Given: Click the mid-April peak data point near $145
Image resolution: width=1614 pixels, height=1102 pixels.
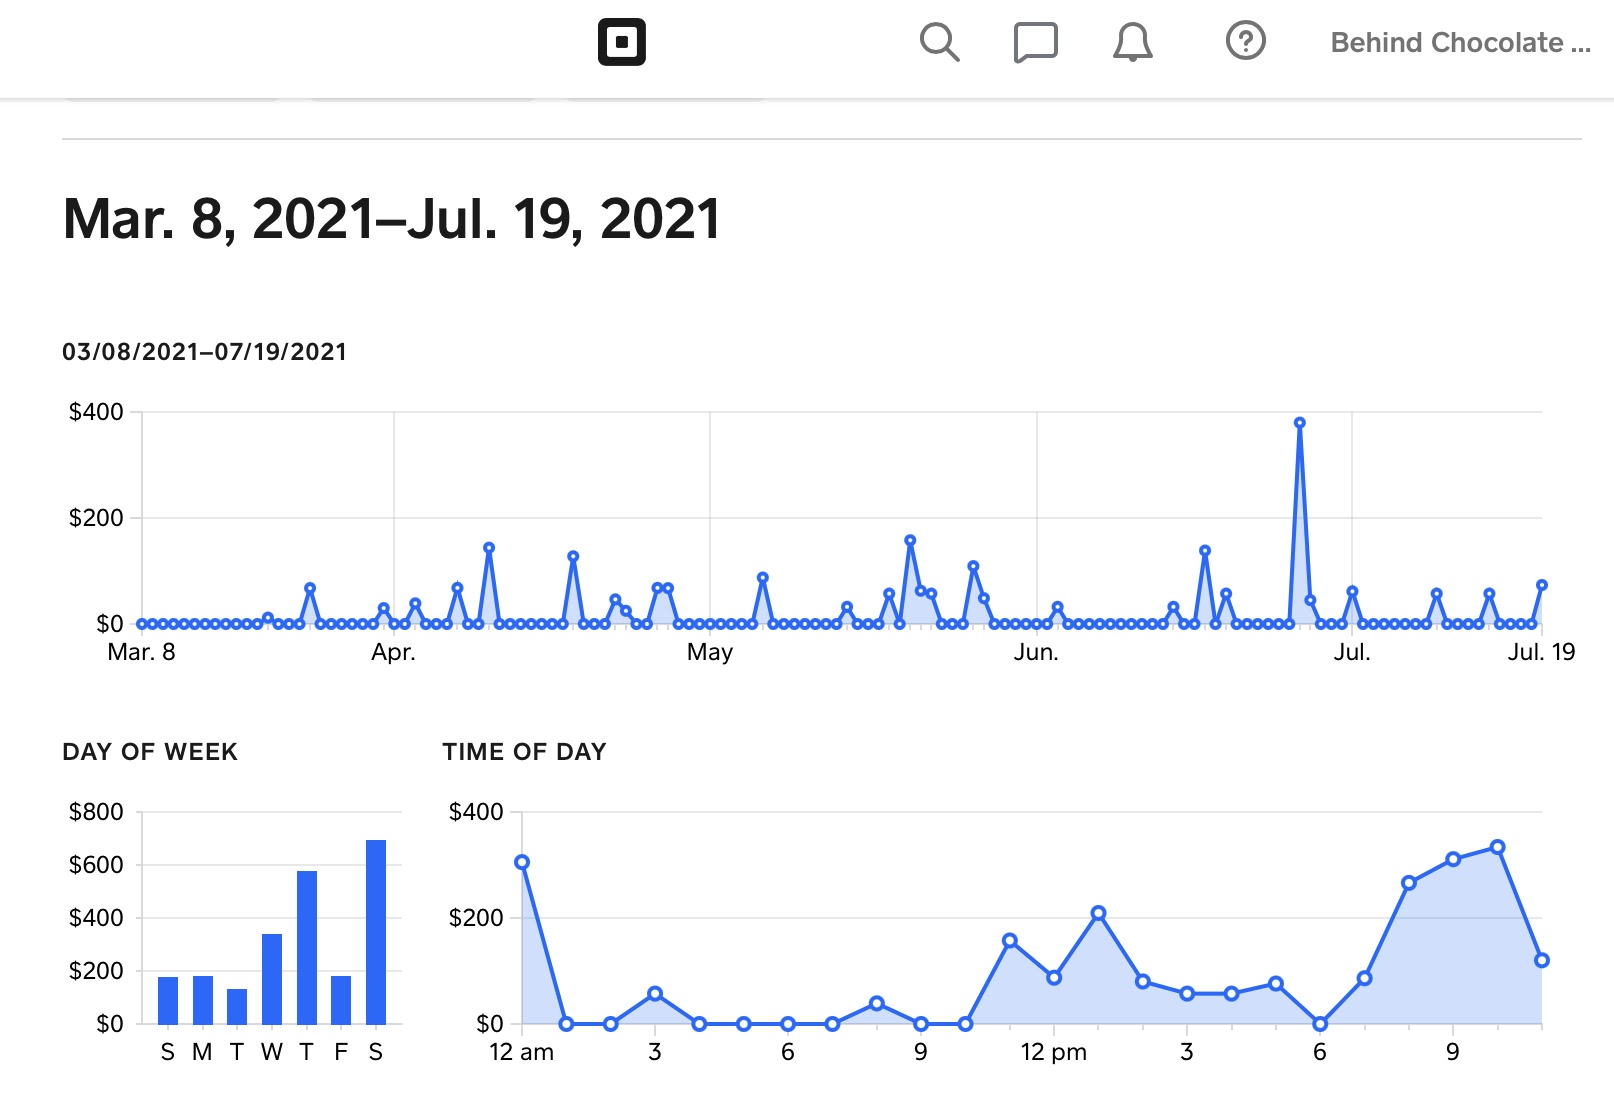Looking at the screenshot, I should [489, 548].
